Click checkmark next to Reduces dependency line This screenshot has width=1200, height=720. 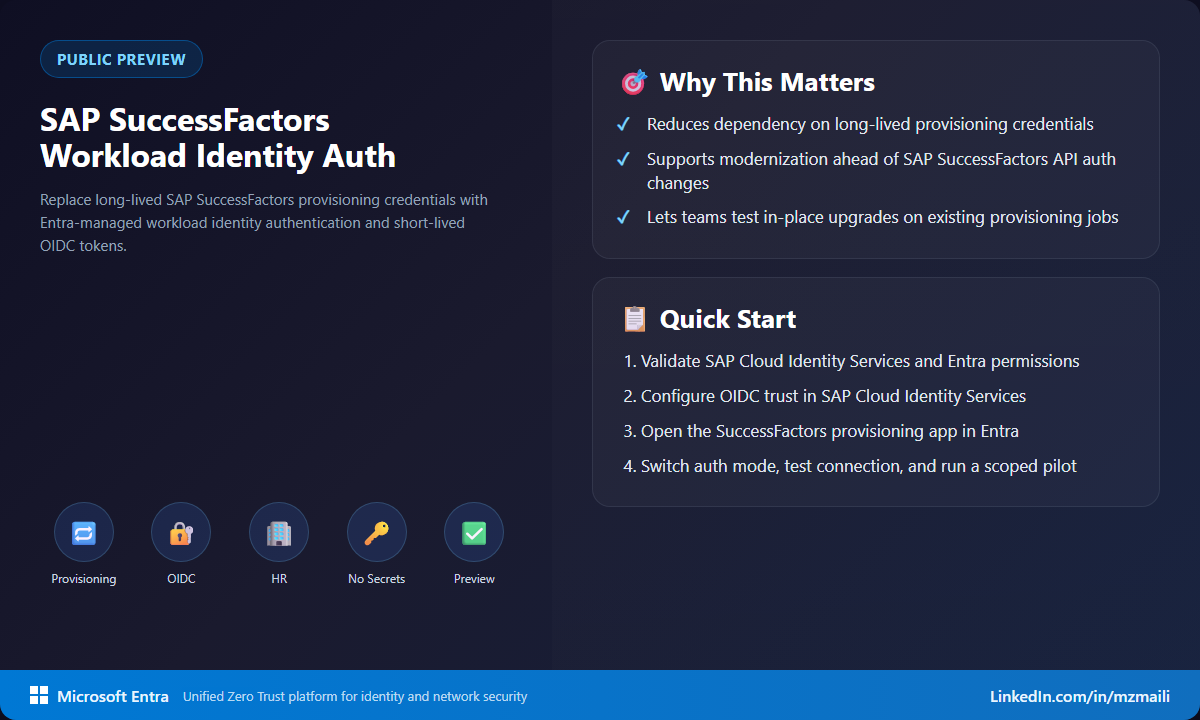(x=623, y=124)
